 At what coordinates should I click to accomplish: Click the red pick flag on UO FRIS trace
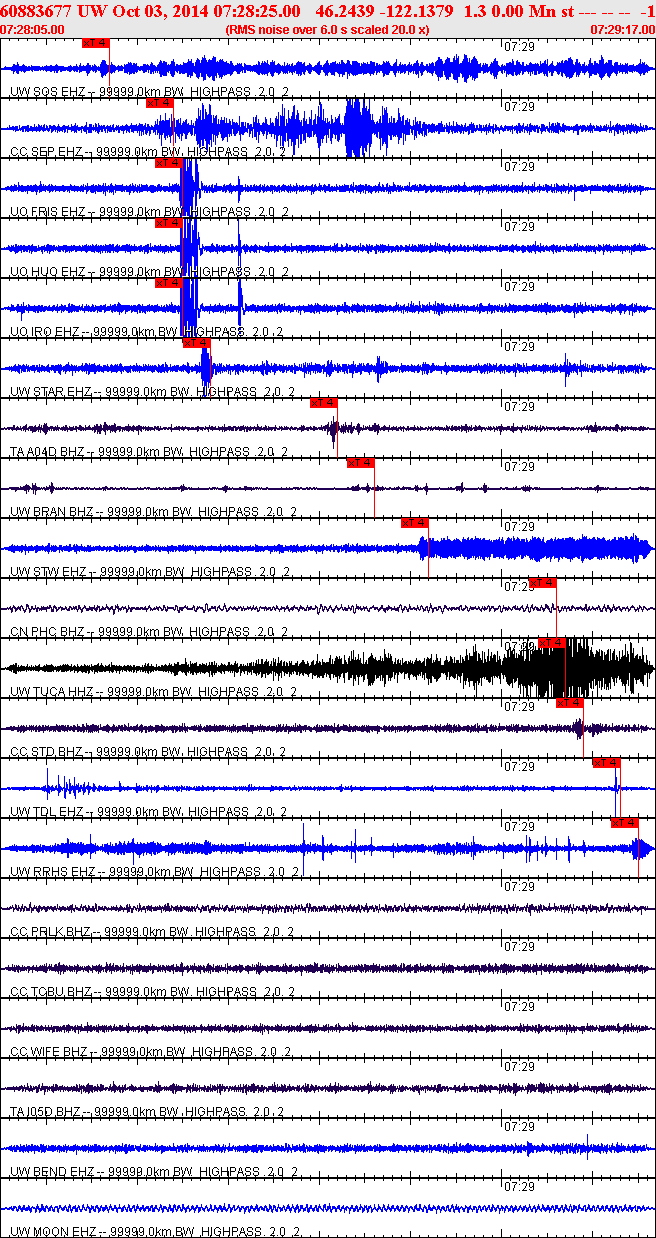click(x=169, y=163)
